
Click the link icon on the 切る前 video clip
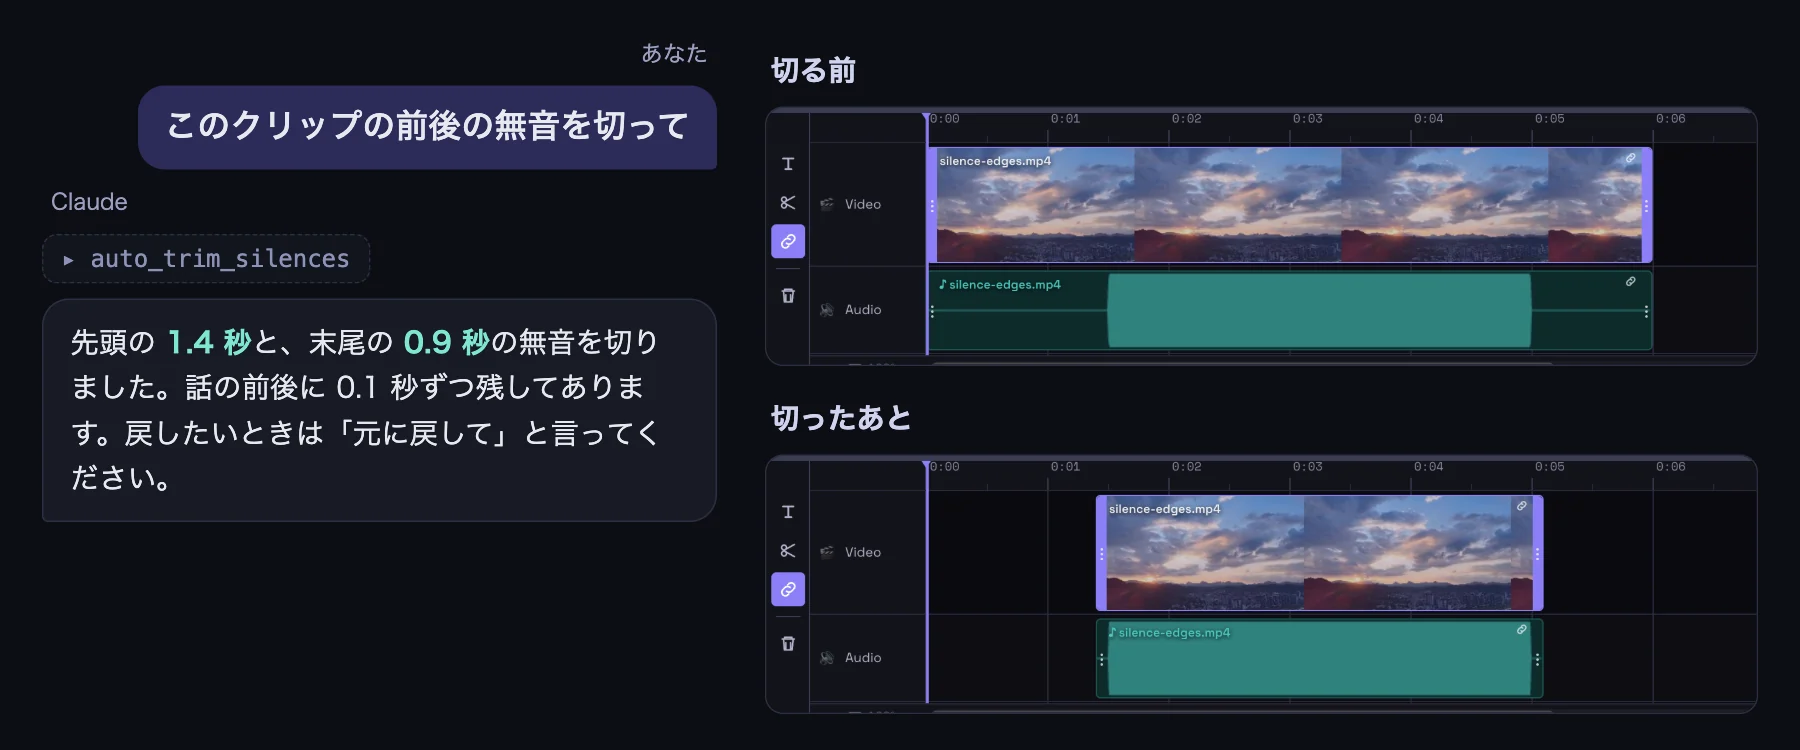1631,158
